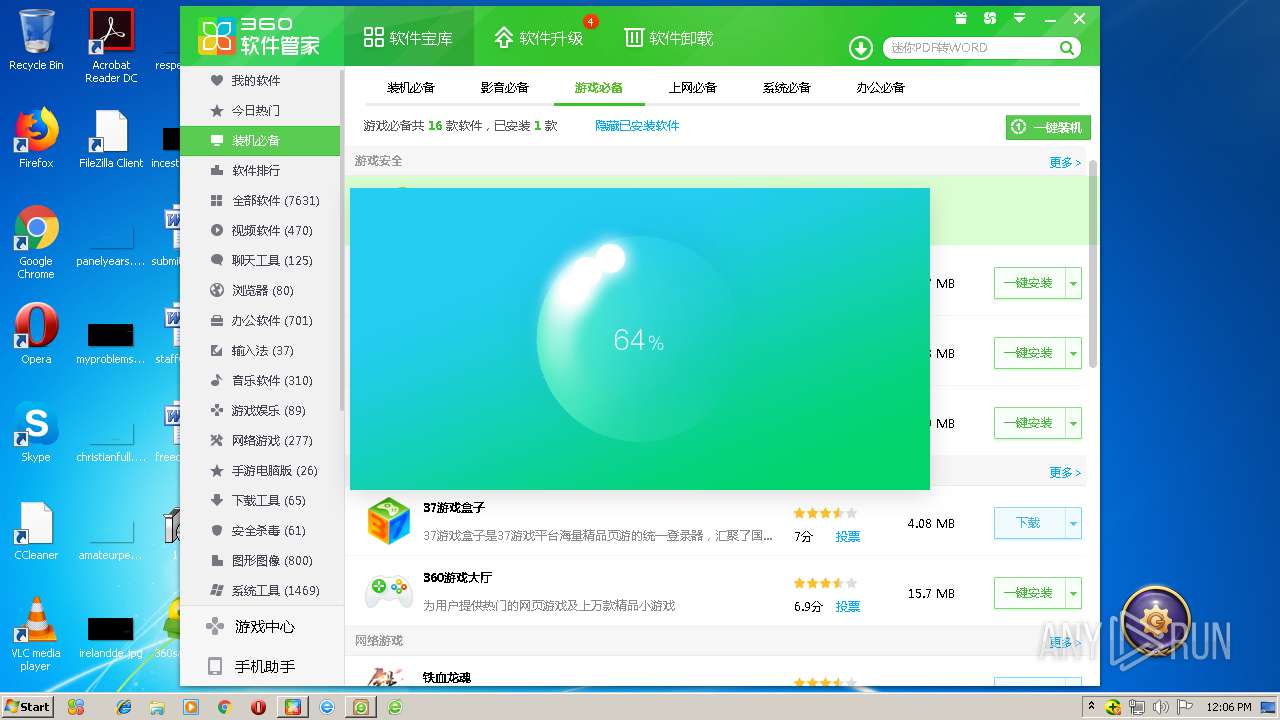Click the software list vertical scrollbar

[x=1093, y=264]
